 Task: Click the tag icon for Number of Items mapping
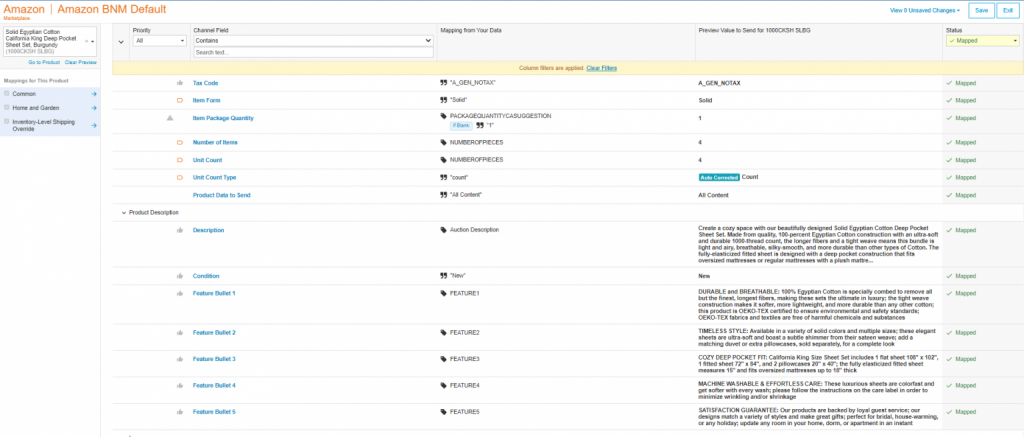(444, 142)
